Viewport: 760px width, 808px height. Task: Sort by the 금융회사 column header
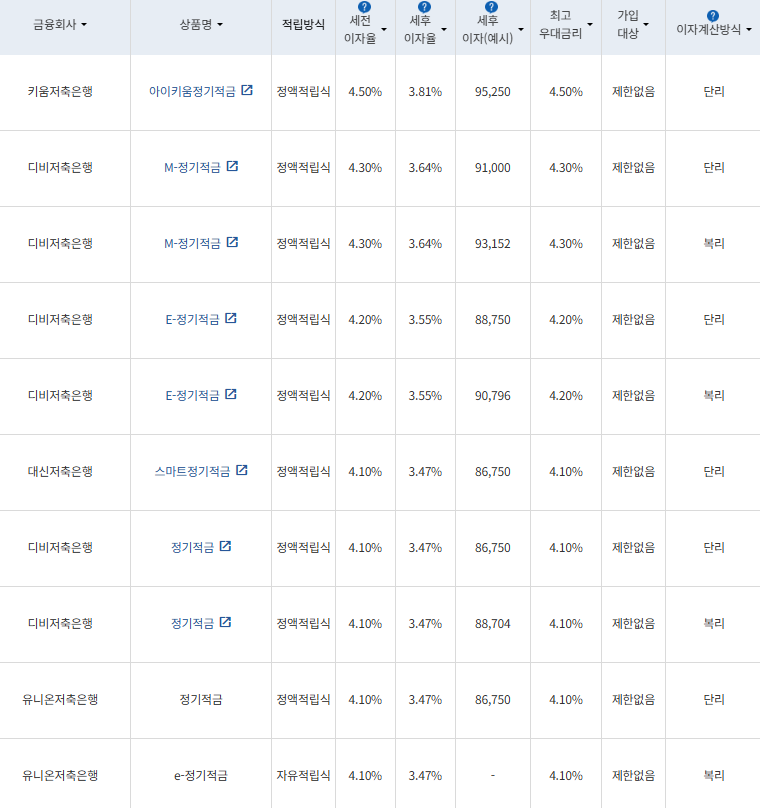60,24
